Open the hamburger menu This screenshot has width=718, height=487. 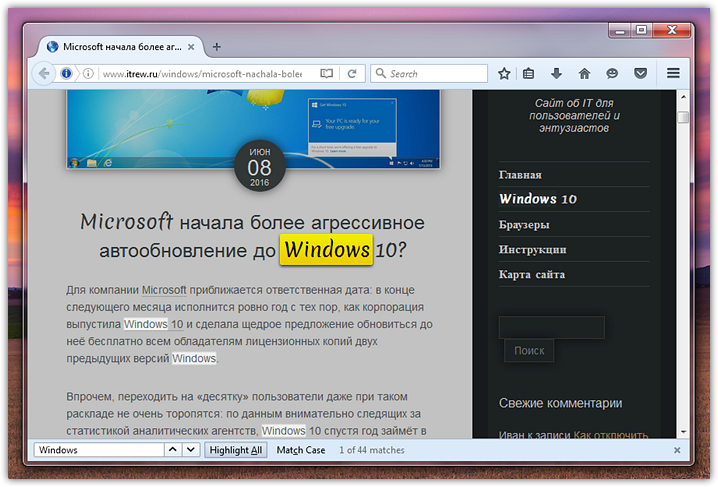pos(673,73)
